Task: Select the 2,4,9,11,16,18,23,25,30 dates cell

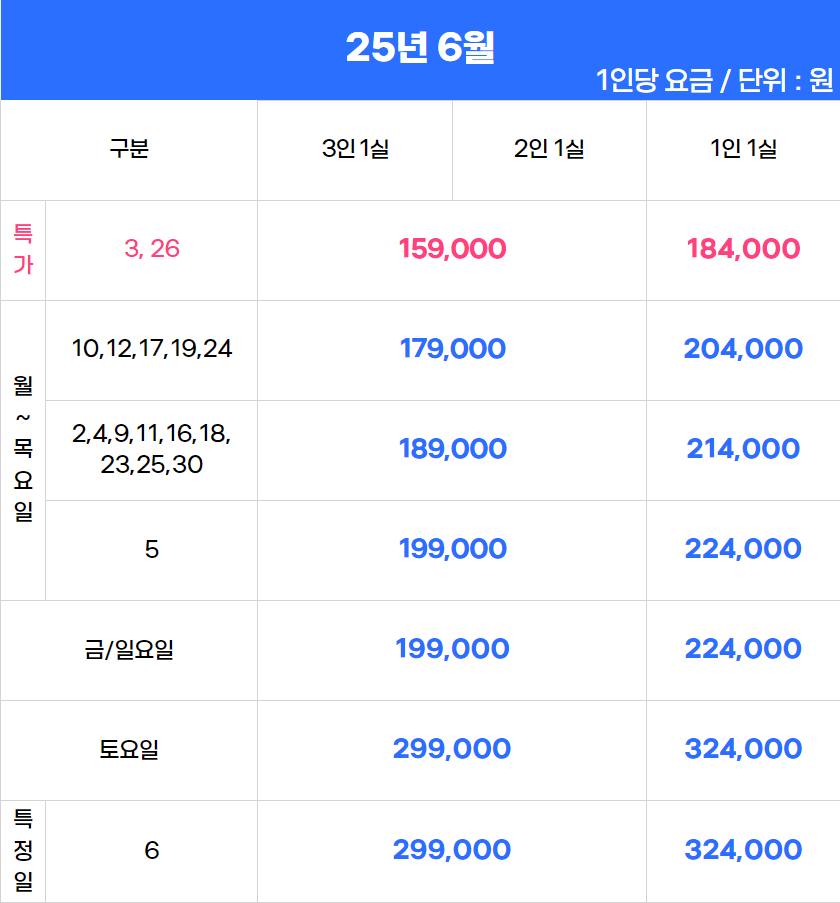Action: pos(151,449)
